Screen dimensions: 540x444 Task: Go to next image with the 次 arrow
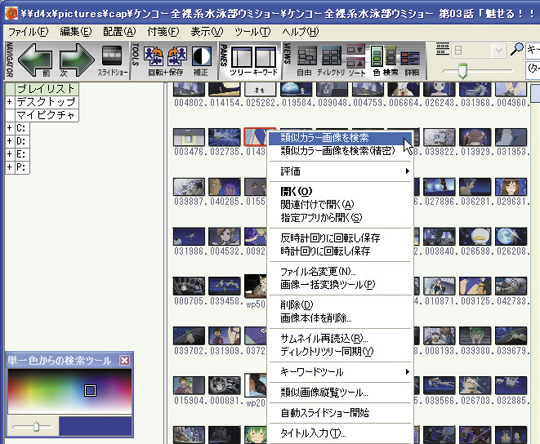pyautogui.click(x=77, y=60)
